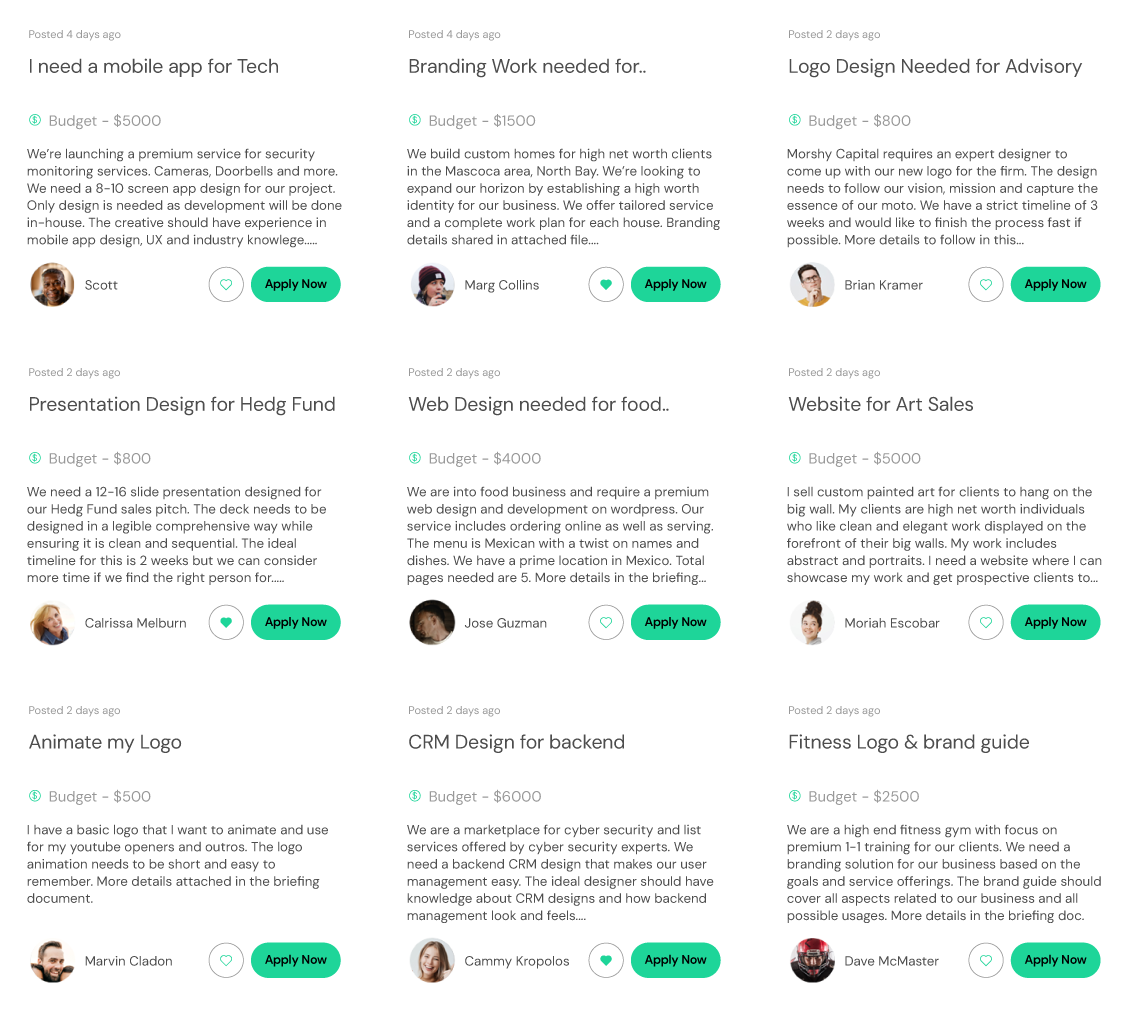
Task: Heart the Website for Art Sales listing
Action: (986, 623)
